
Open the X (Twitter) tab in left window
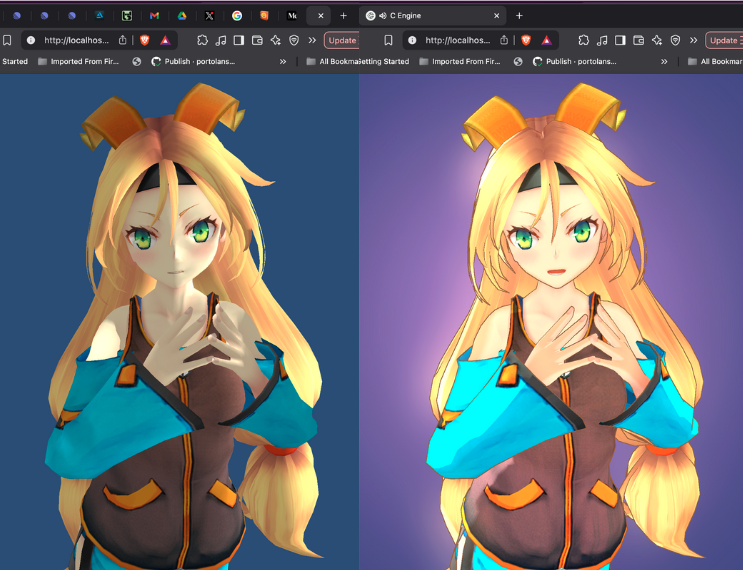[209, 16]
